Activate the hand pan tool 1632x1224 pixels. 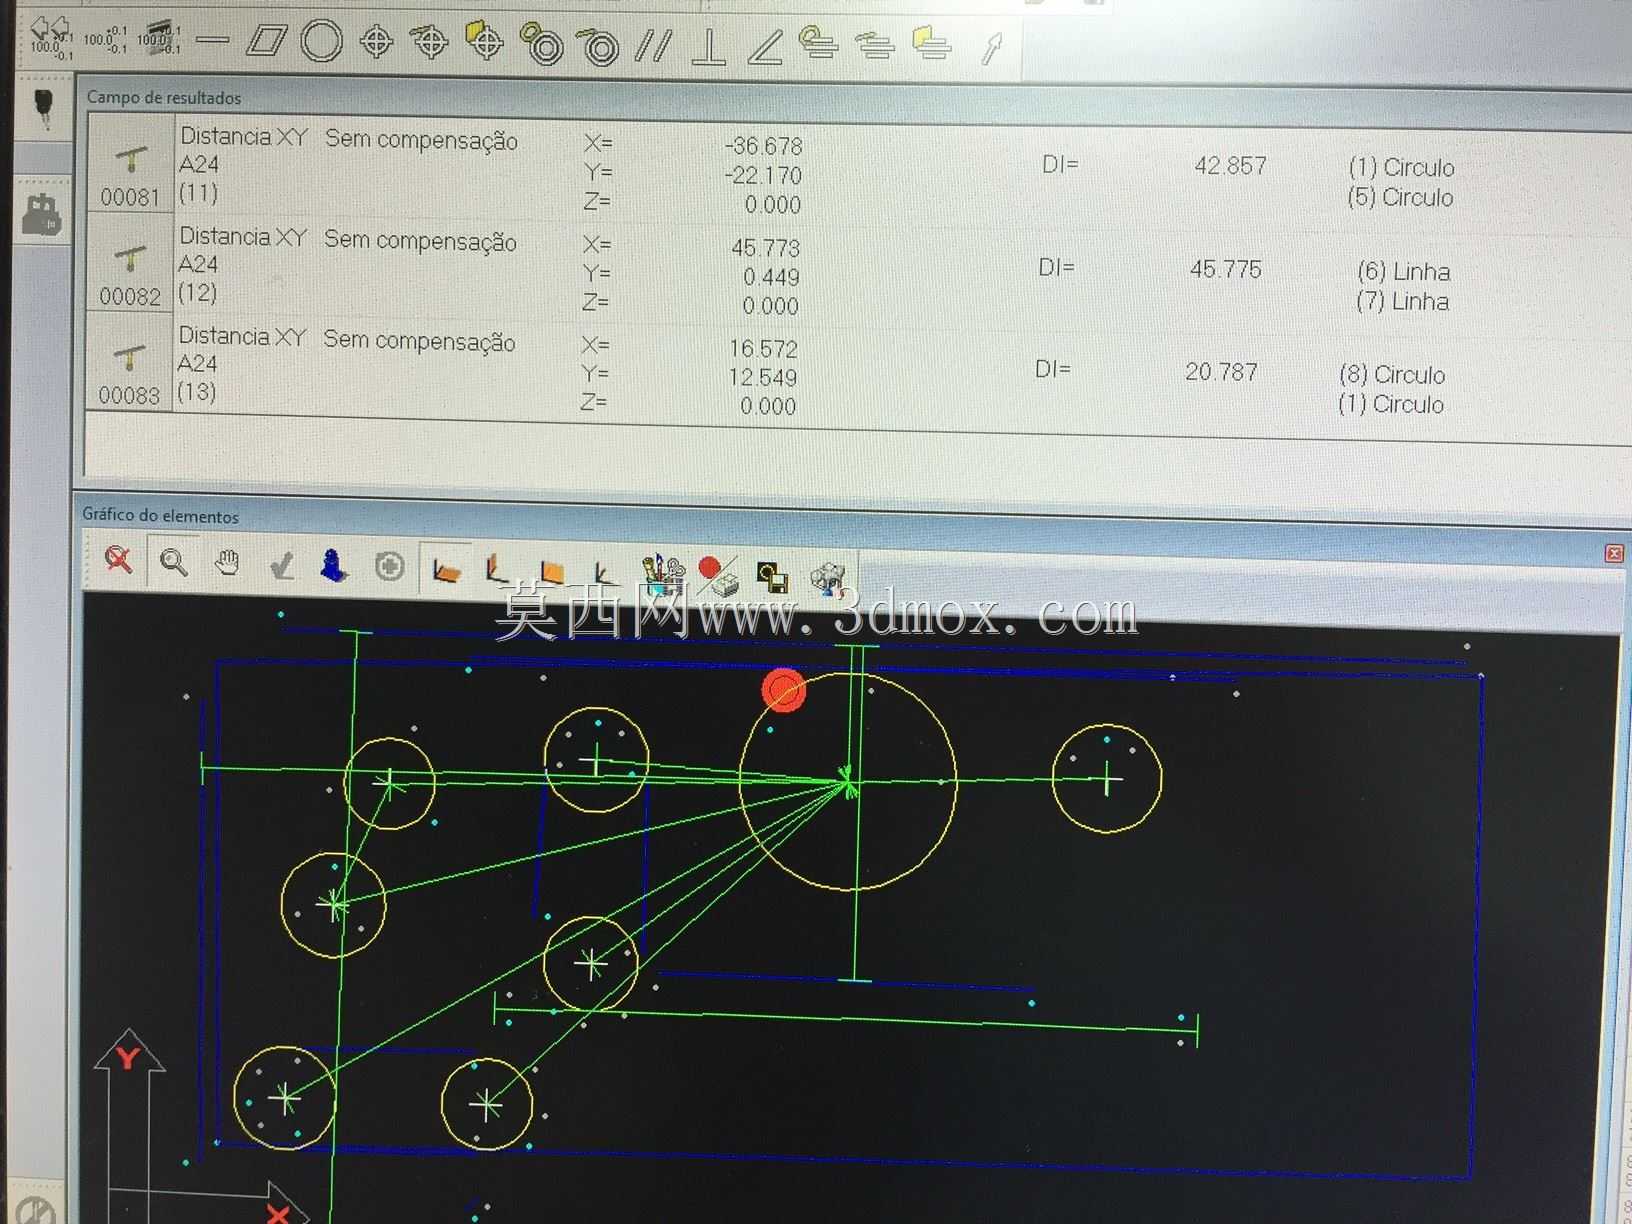pyautogui.click(x=228, y=563)
